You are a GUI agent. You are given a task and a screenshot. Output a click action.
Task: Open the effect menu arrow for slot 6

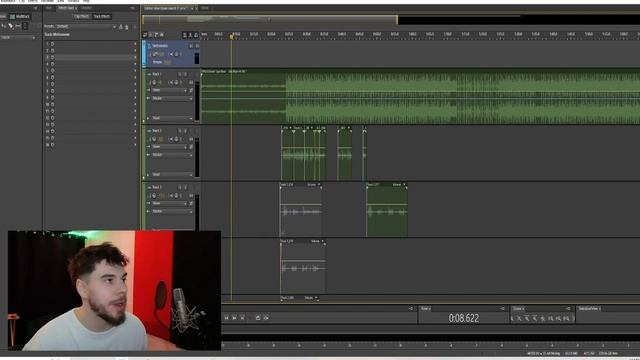pyautogui.click(x=135, y=78)
